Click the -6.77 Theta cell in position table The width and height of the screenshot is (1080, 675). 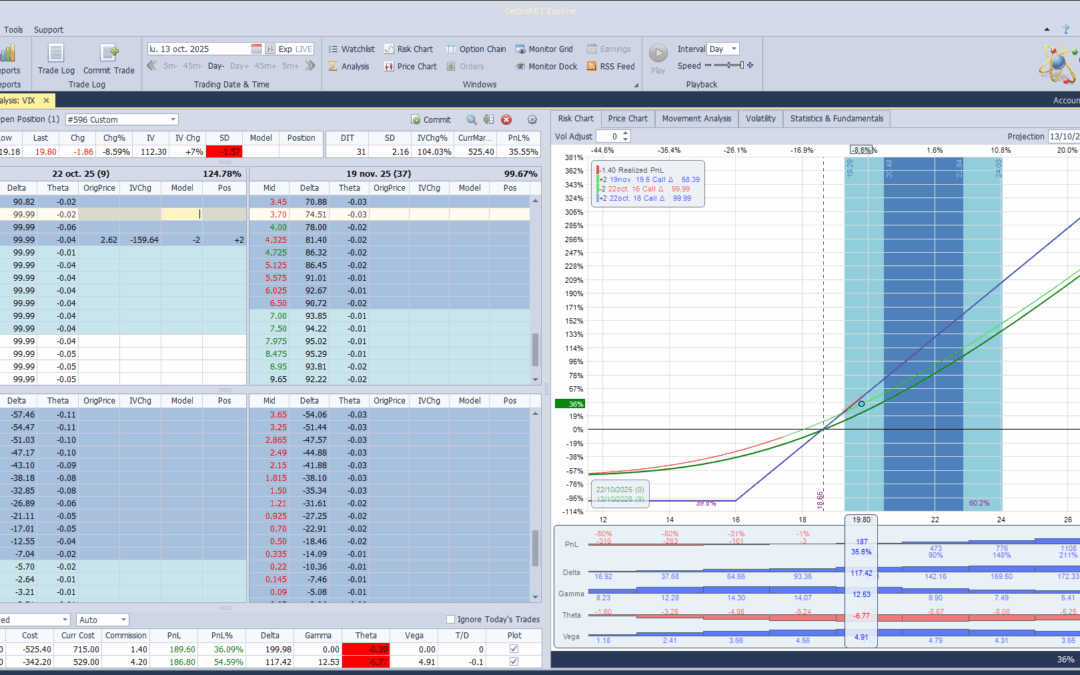(366, 661)
